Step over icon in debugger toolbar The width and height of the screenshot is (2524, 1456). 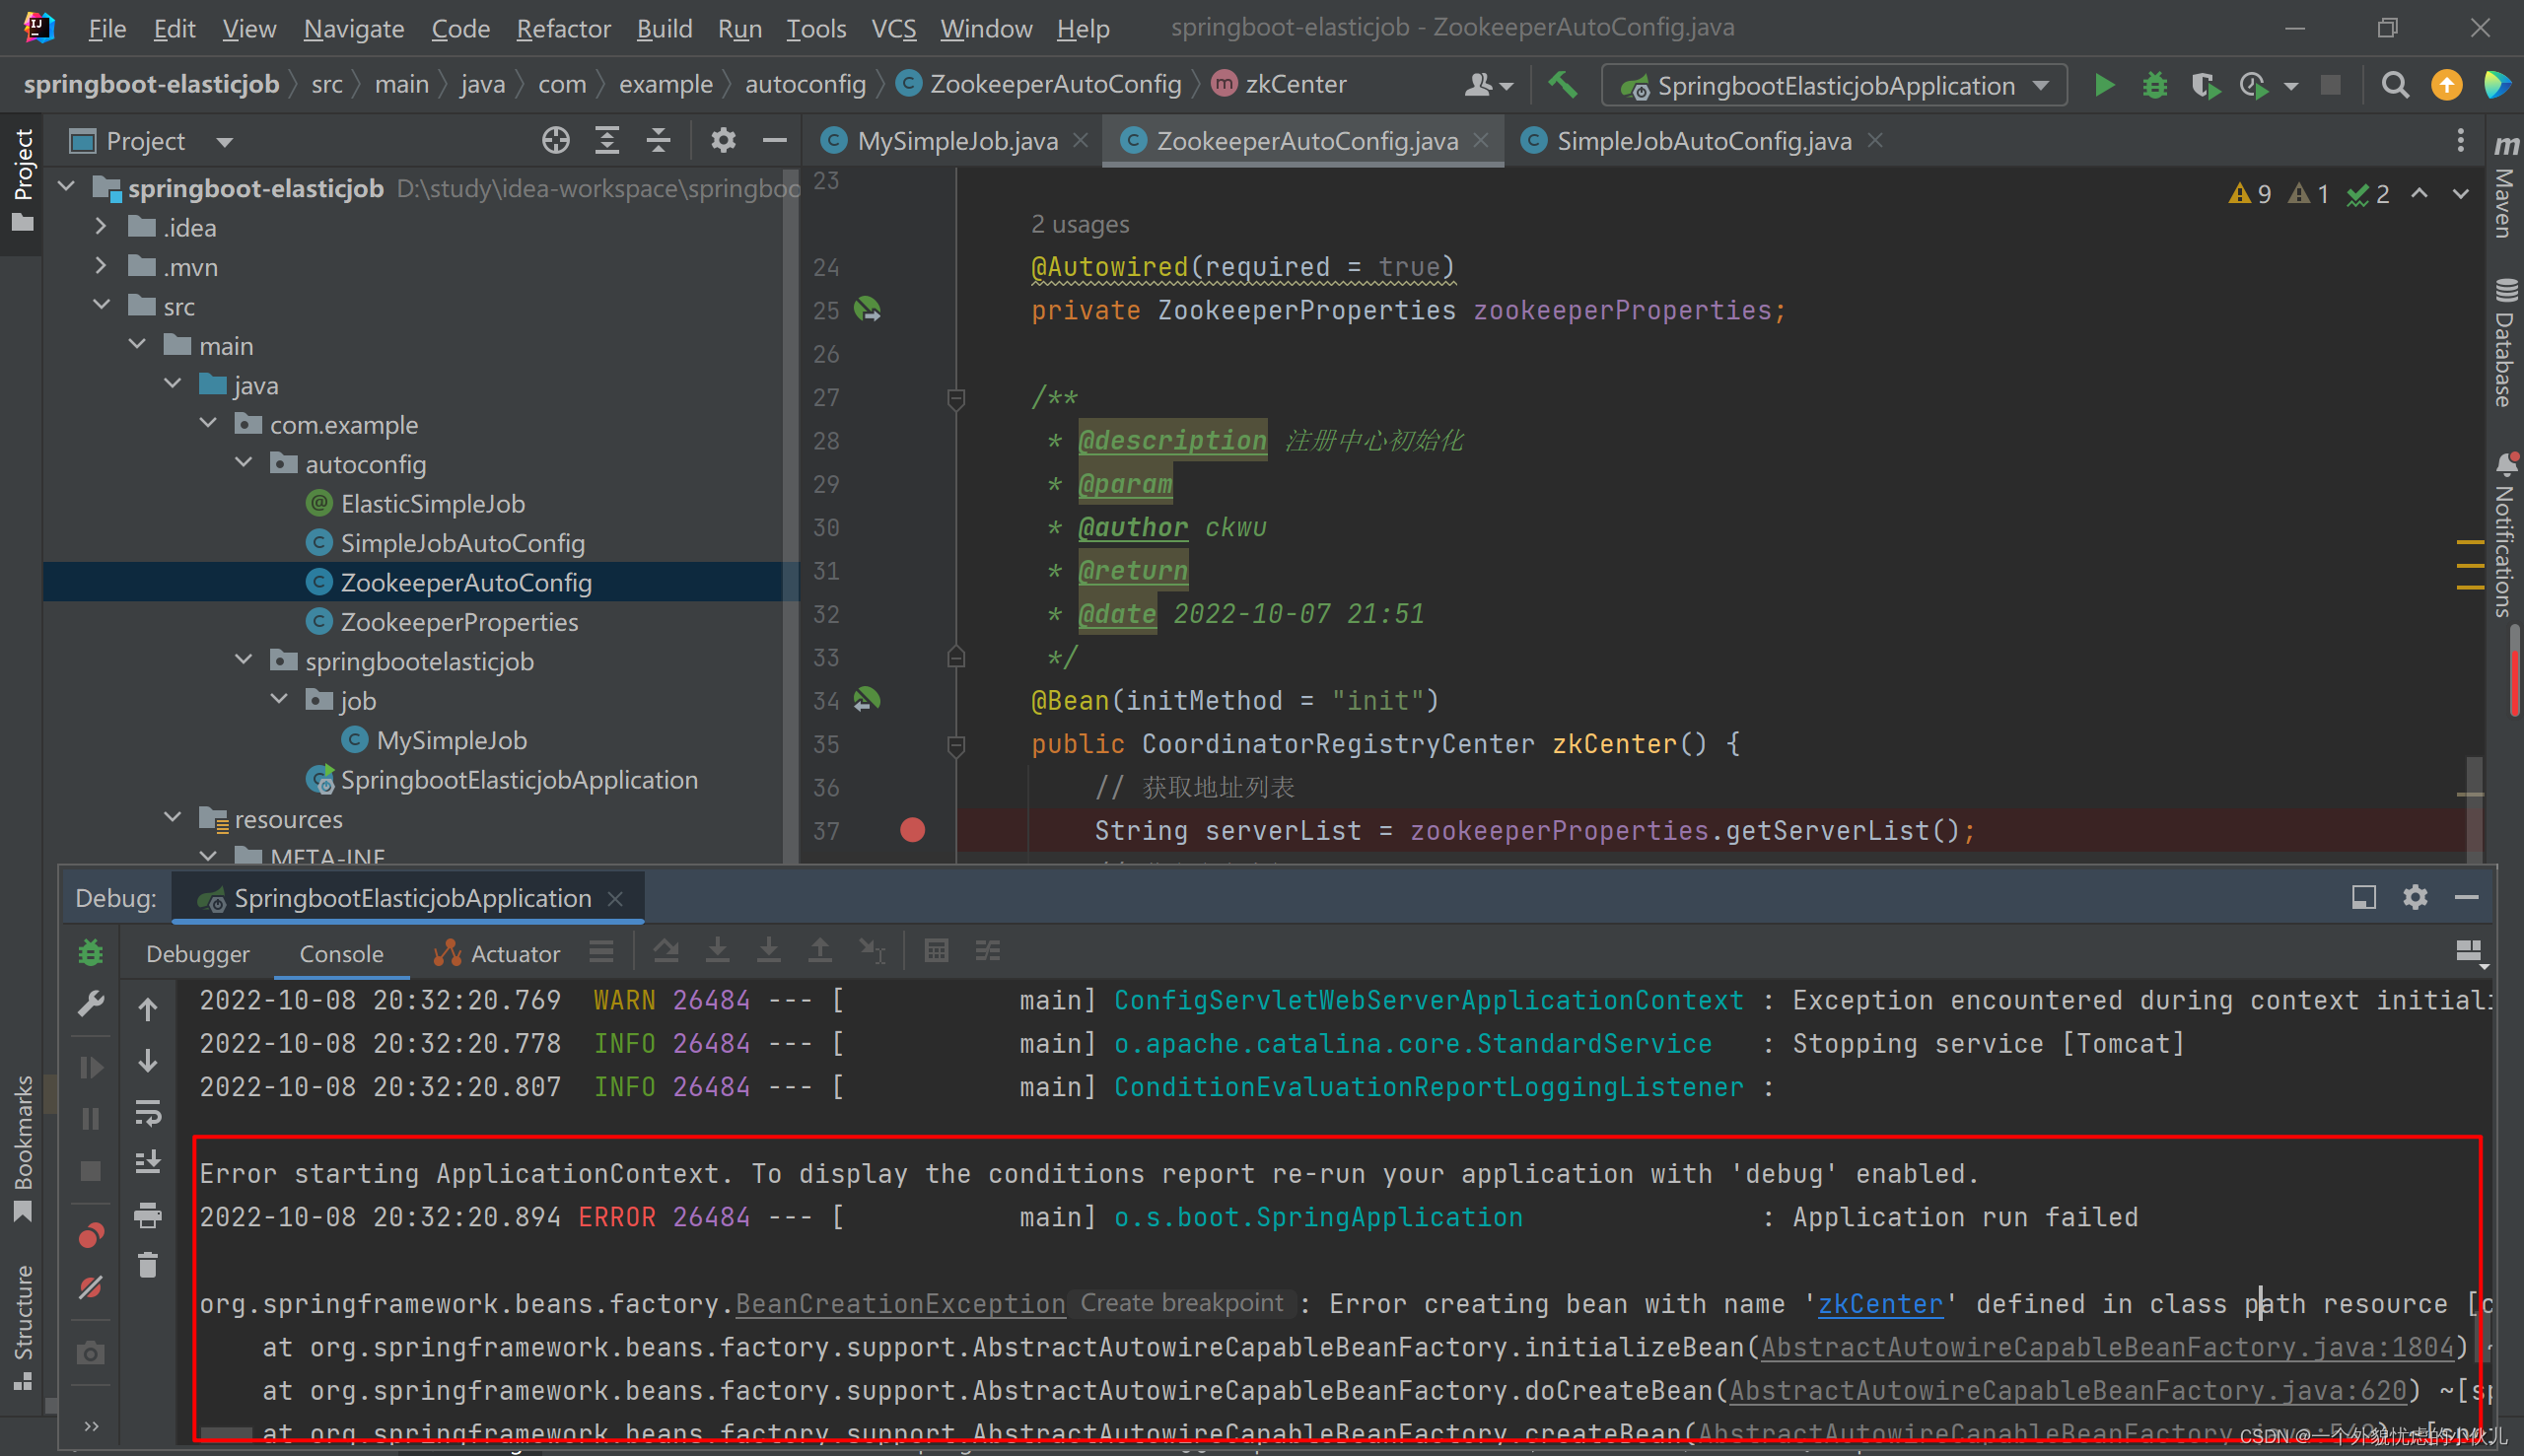point(666,951)
